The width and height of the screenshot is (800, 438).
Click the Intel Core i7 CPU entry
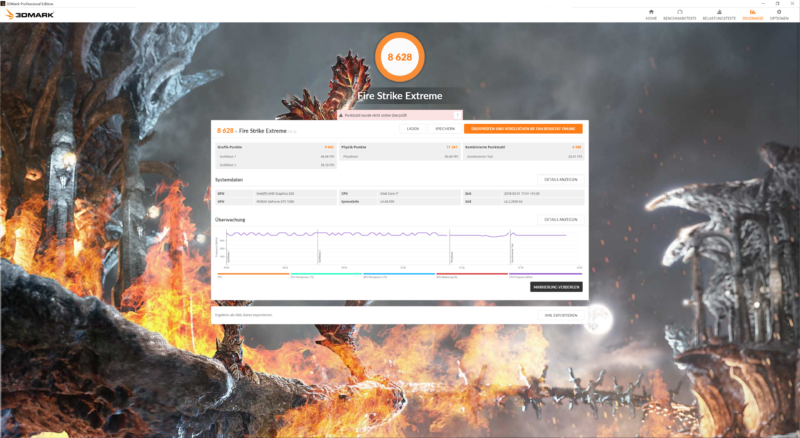click(399, 193)
